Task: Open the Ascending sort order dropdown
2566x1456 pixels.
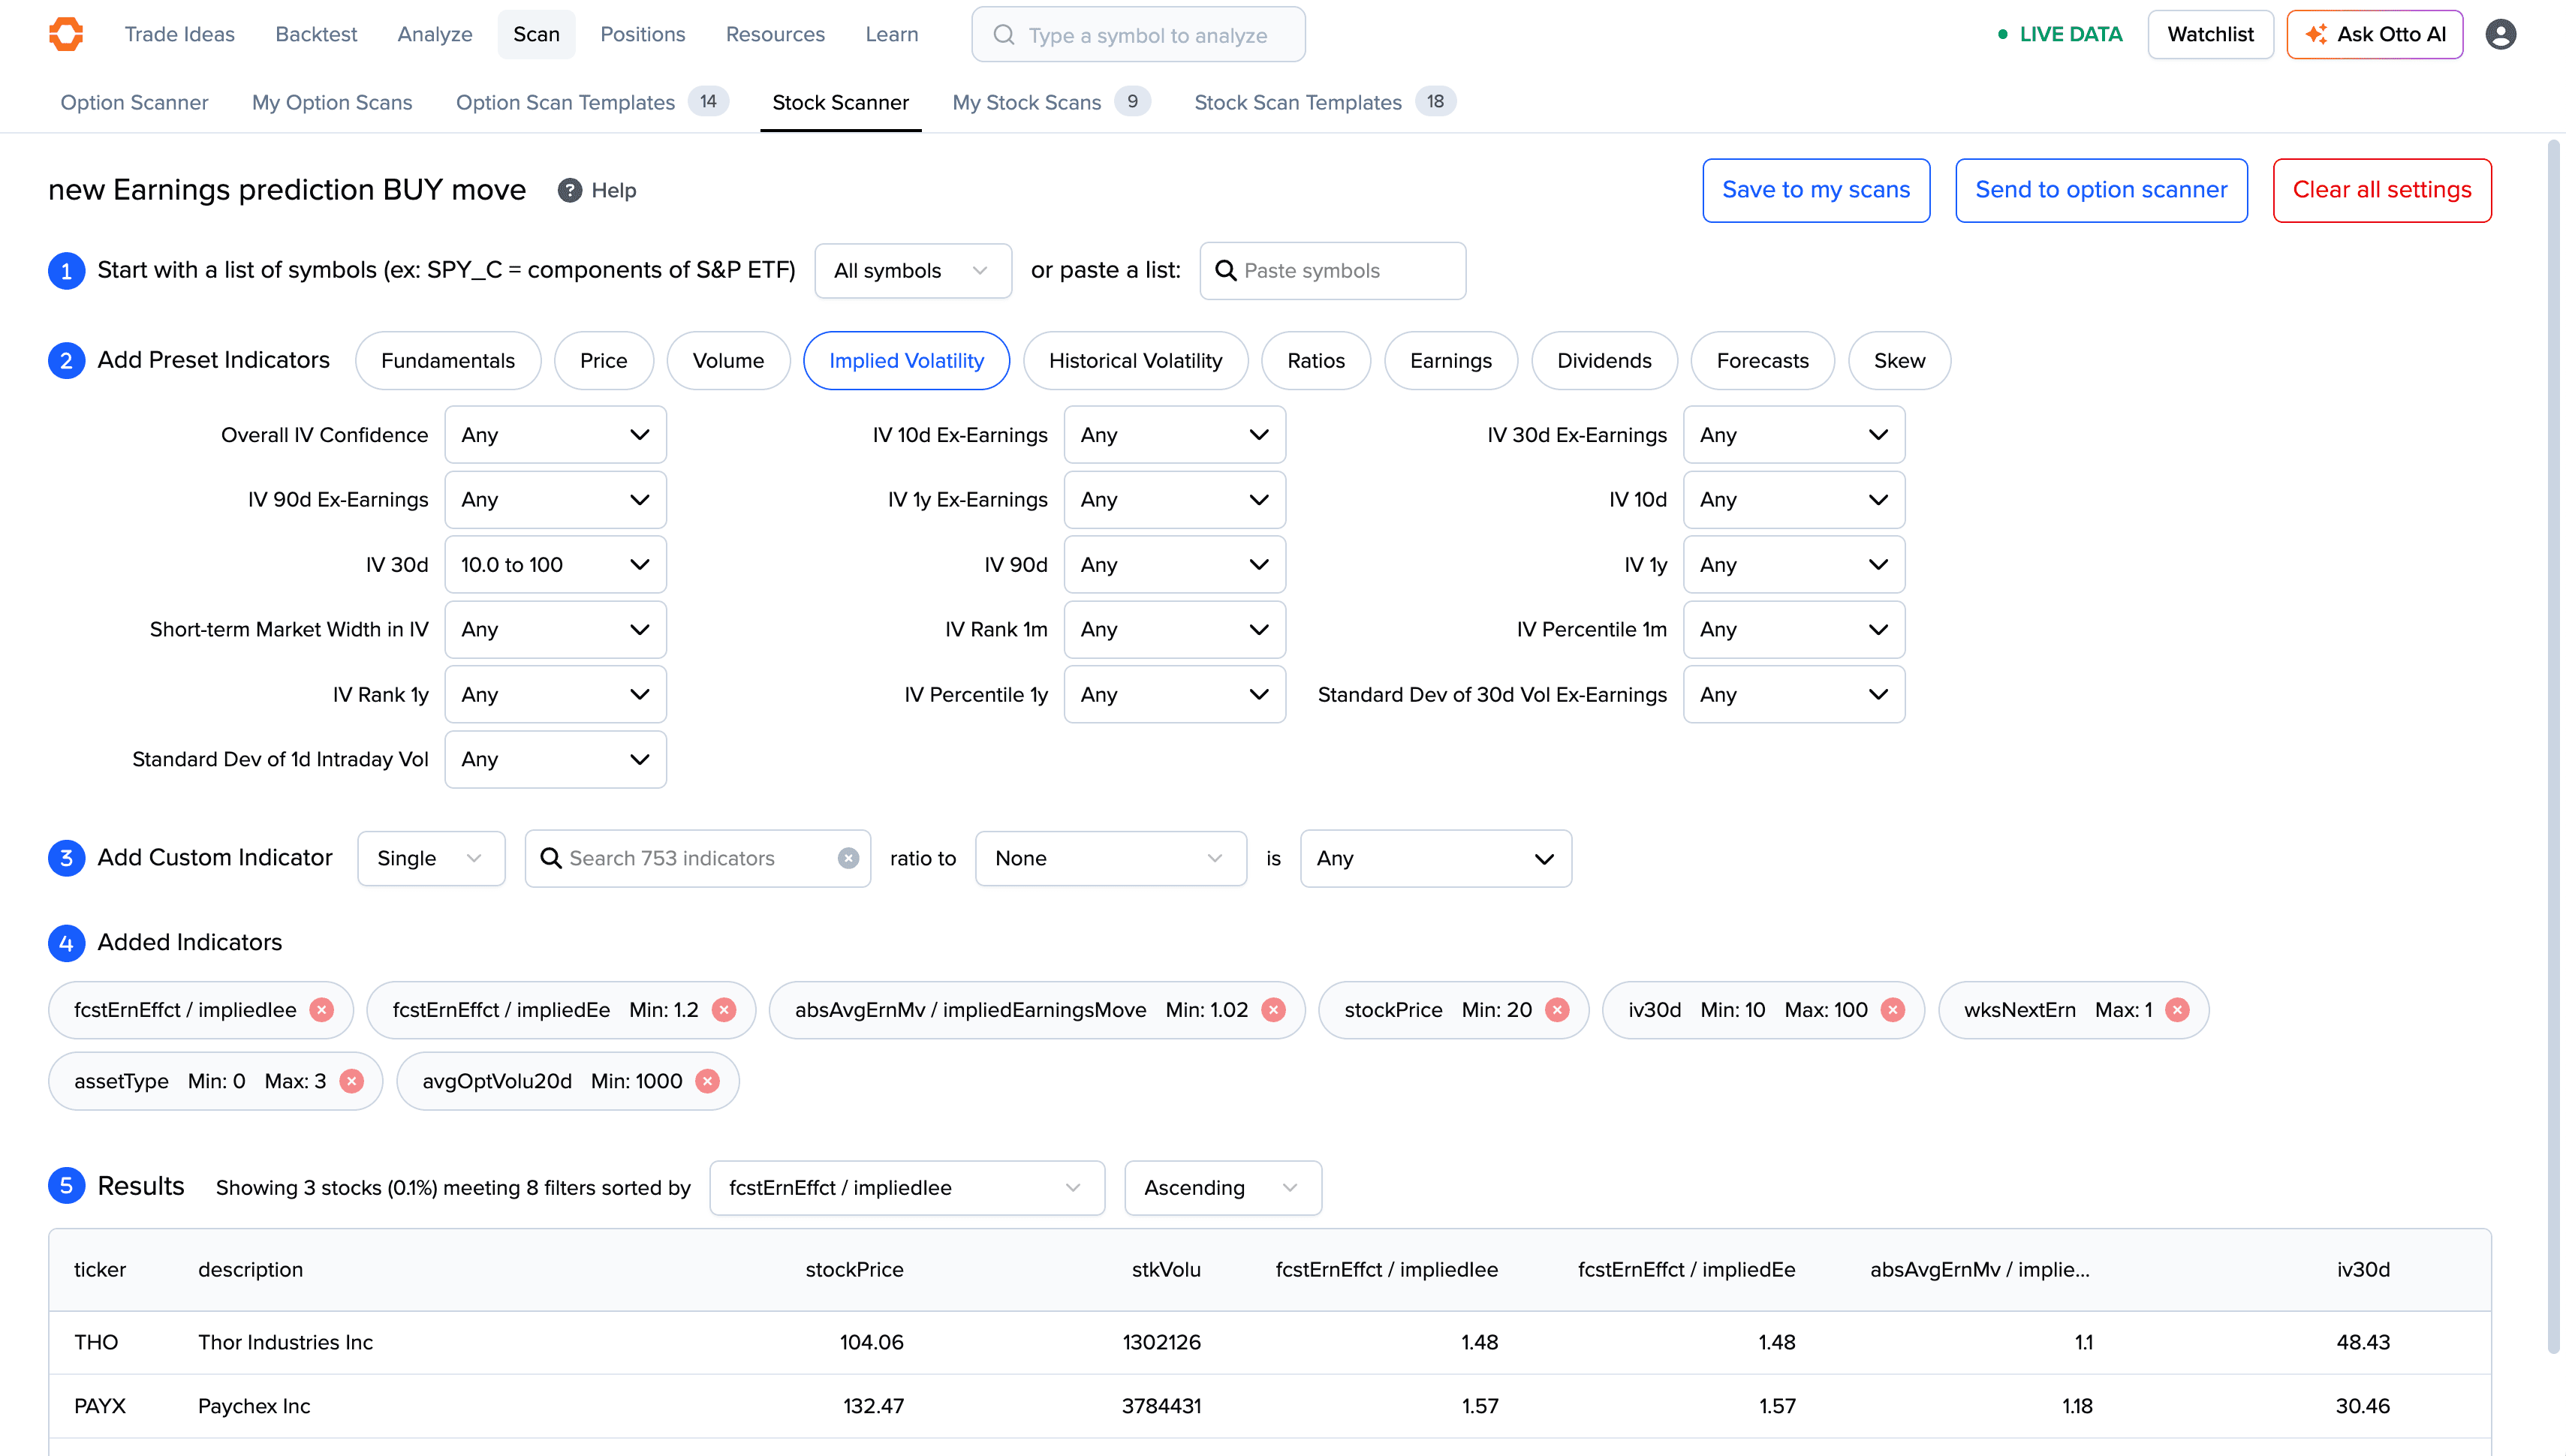Action: (1222, 1188)
